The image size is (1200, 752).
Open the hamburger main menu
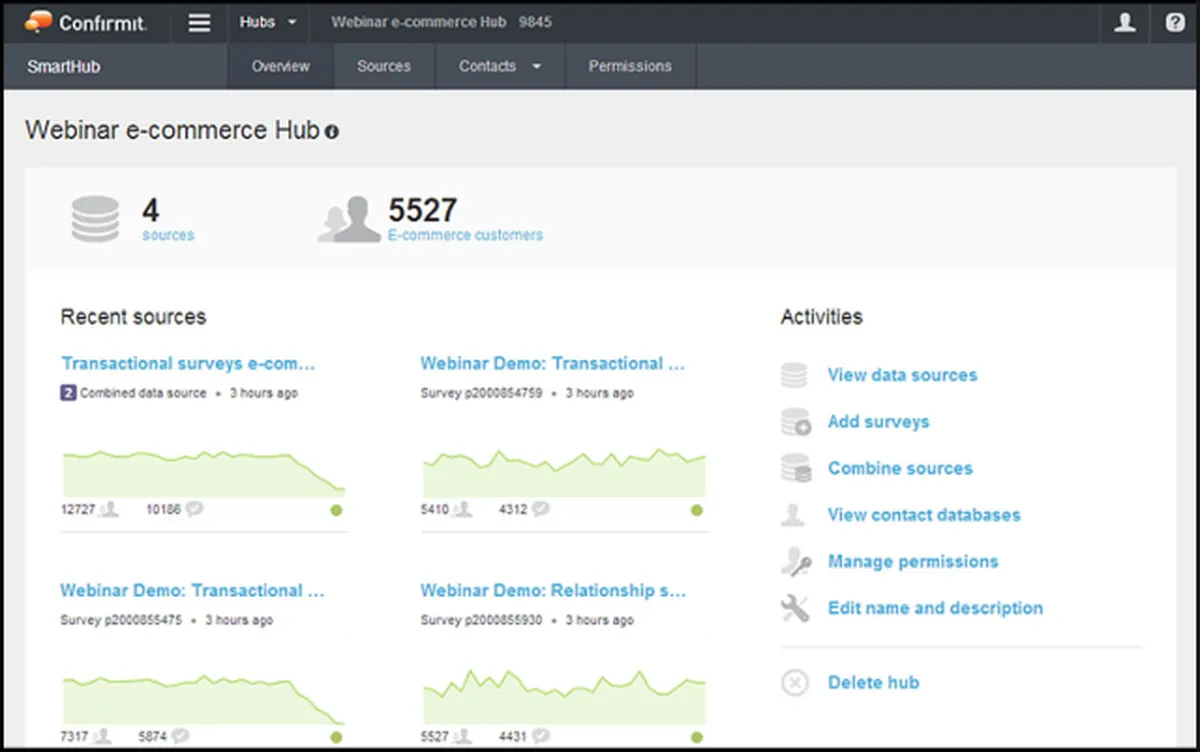199,22
